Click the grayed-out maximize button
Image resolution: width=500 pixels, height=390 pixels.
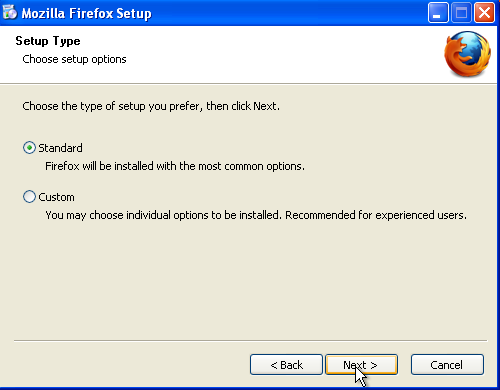tap(461, 13)
